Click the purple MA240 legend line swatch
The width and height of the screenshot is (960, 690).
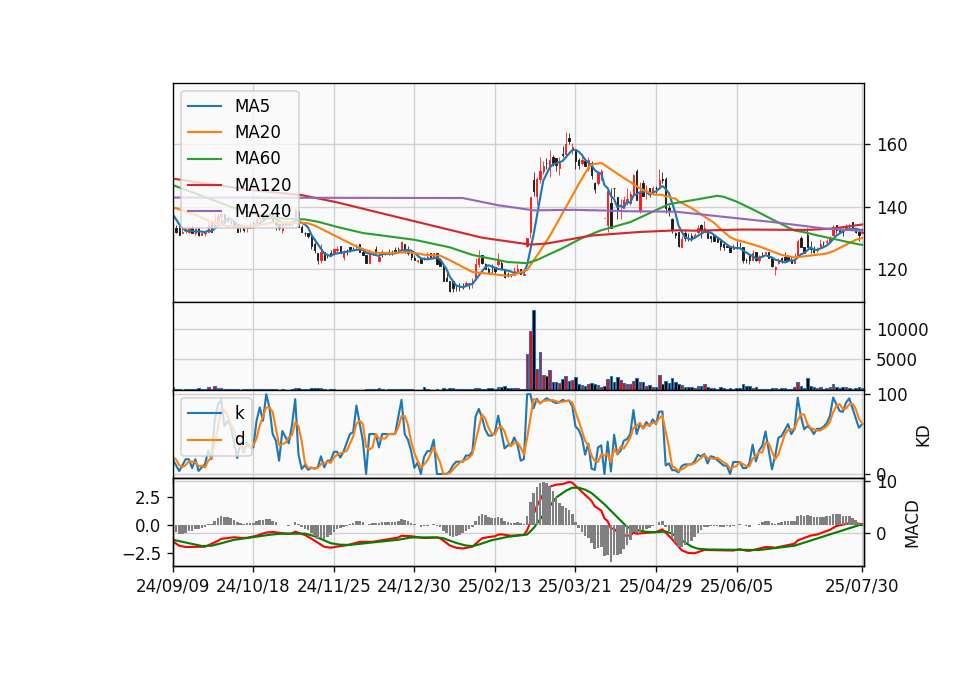point(204,211)
